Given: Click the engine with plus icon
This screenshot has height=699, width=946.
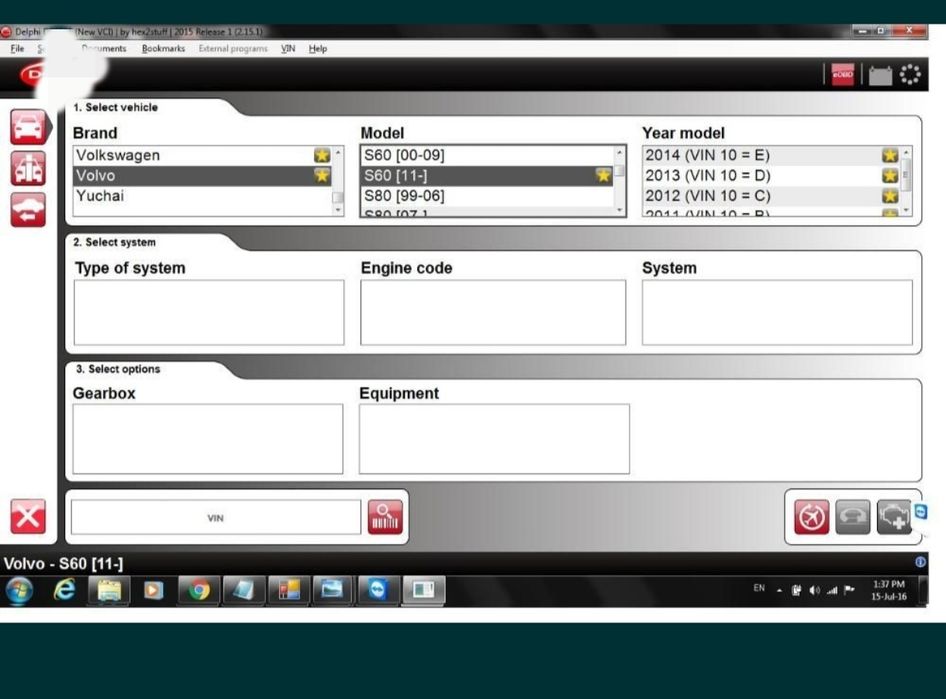Looking at the screenshot, I should point(894,517).
